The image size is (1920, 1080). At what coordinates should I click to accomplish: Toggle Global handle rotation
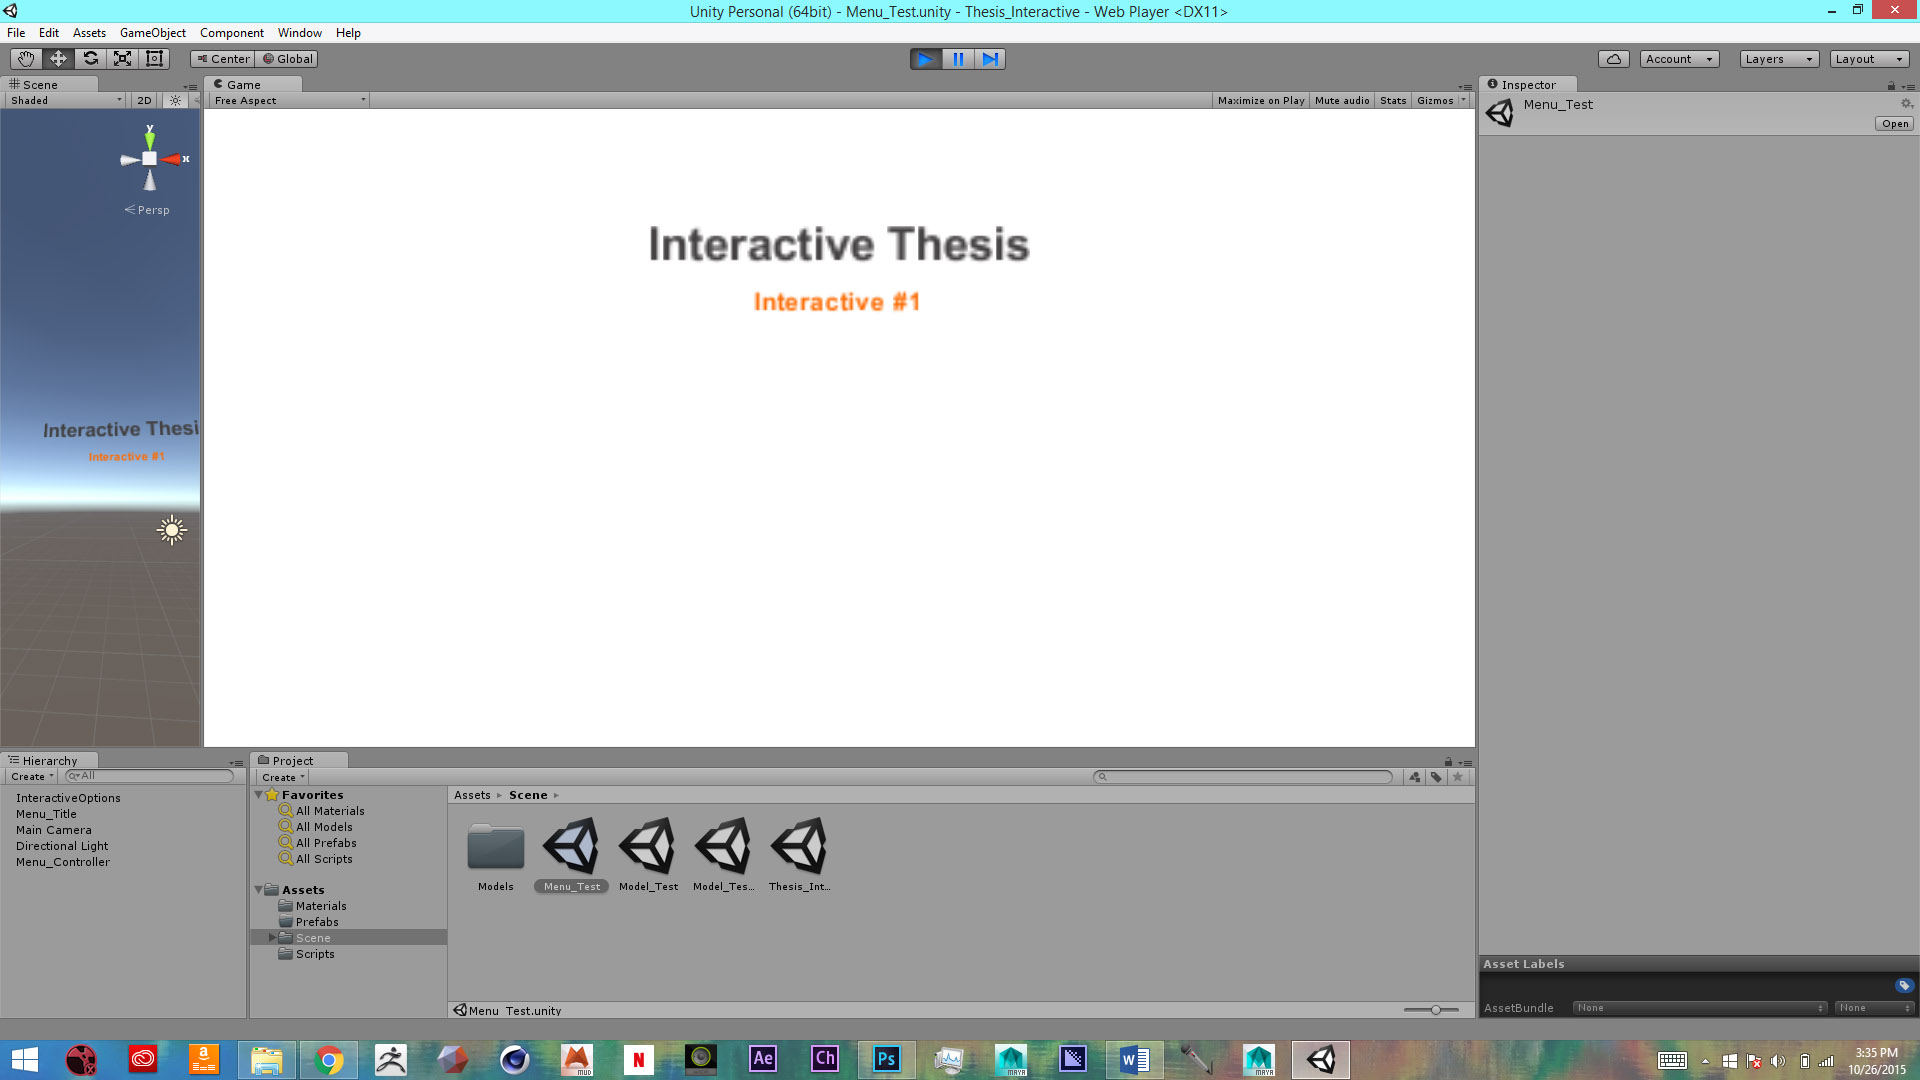point(288,59)
